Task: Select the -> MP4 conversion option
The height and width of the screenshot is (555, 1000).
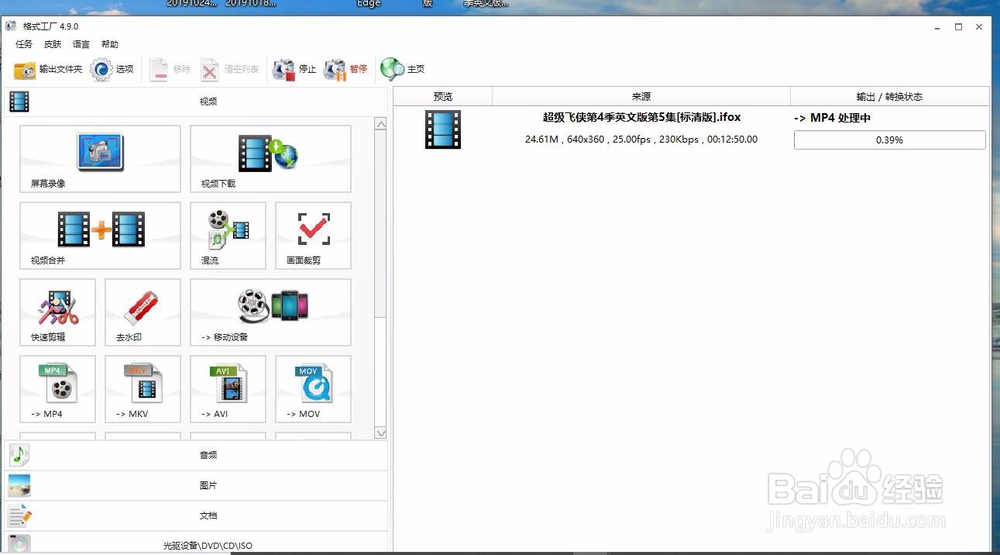Action: click(57, 389)
